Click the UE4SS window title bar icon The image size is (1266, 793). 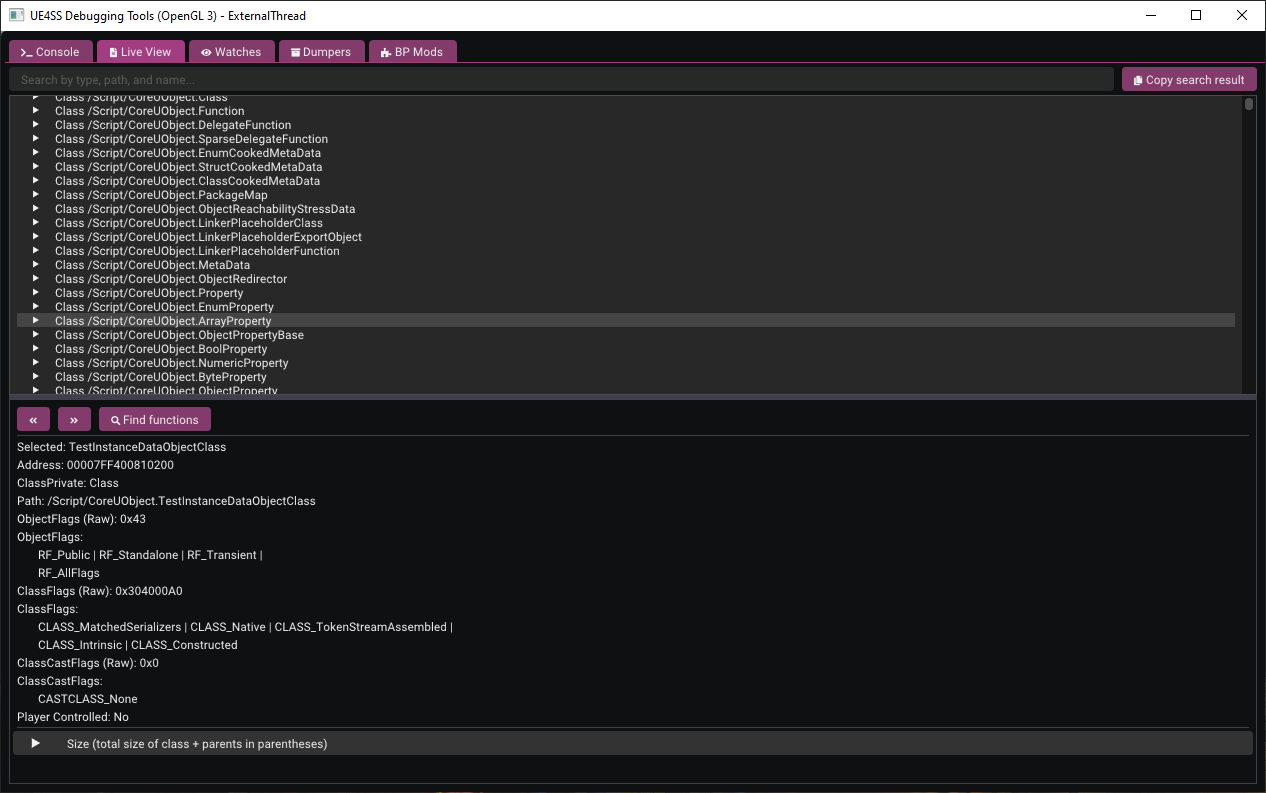tap(16, 15)
